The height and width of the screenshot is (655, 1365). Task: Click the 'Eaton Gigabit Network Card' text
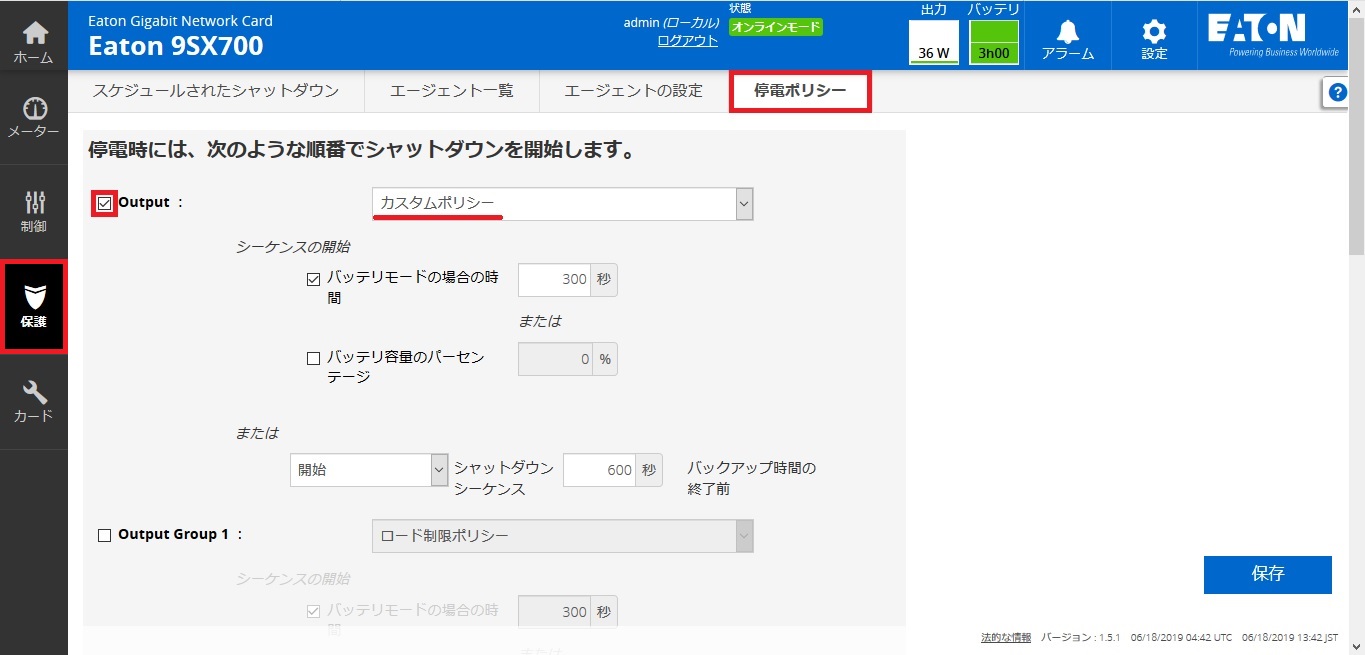180,20
